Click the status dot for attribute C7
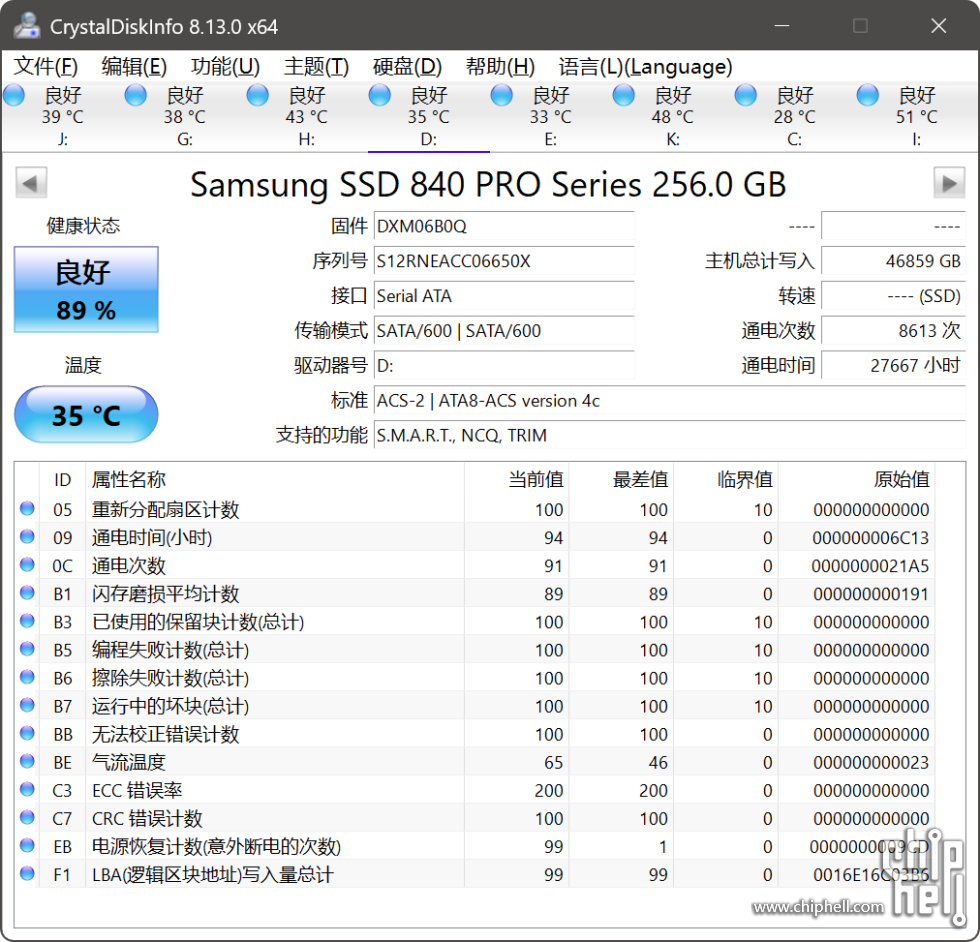980x942 pixels. coord(27,817)
